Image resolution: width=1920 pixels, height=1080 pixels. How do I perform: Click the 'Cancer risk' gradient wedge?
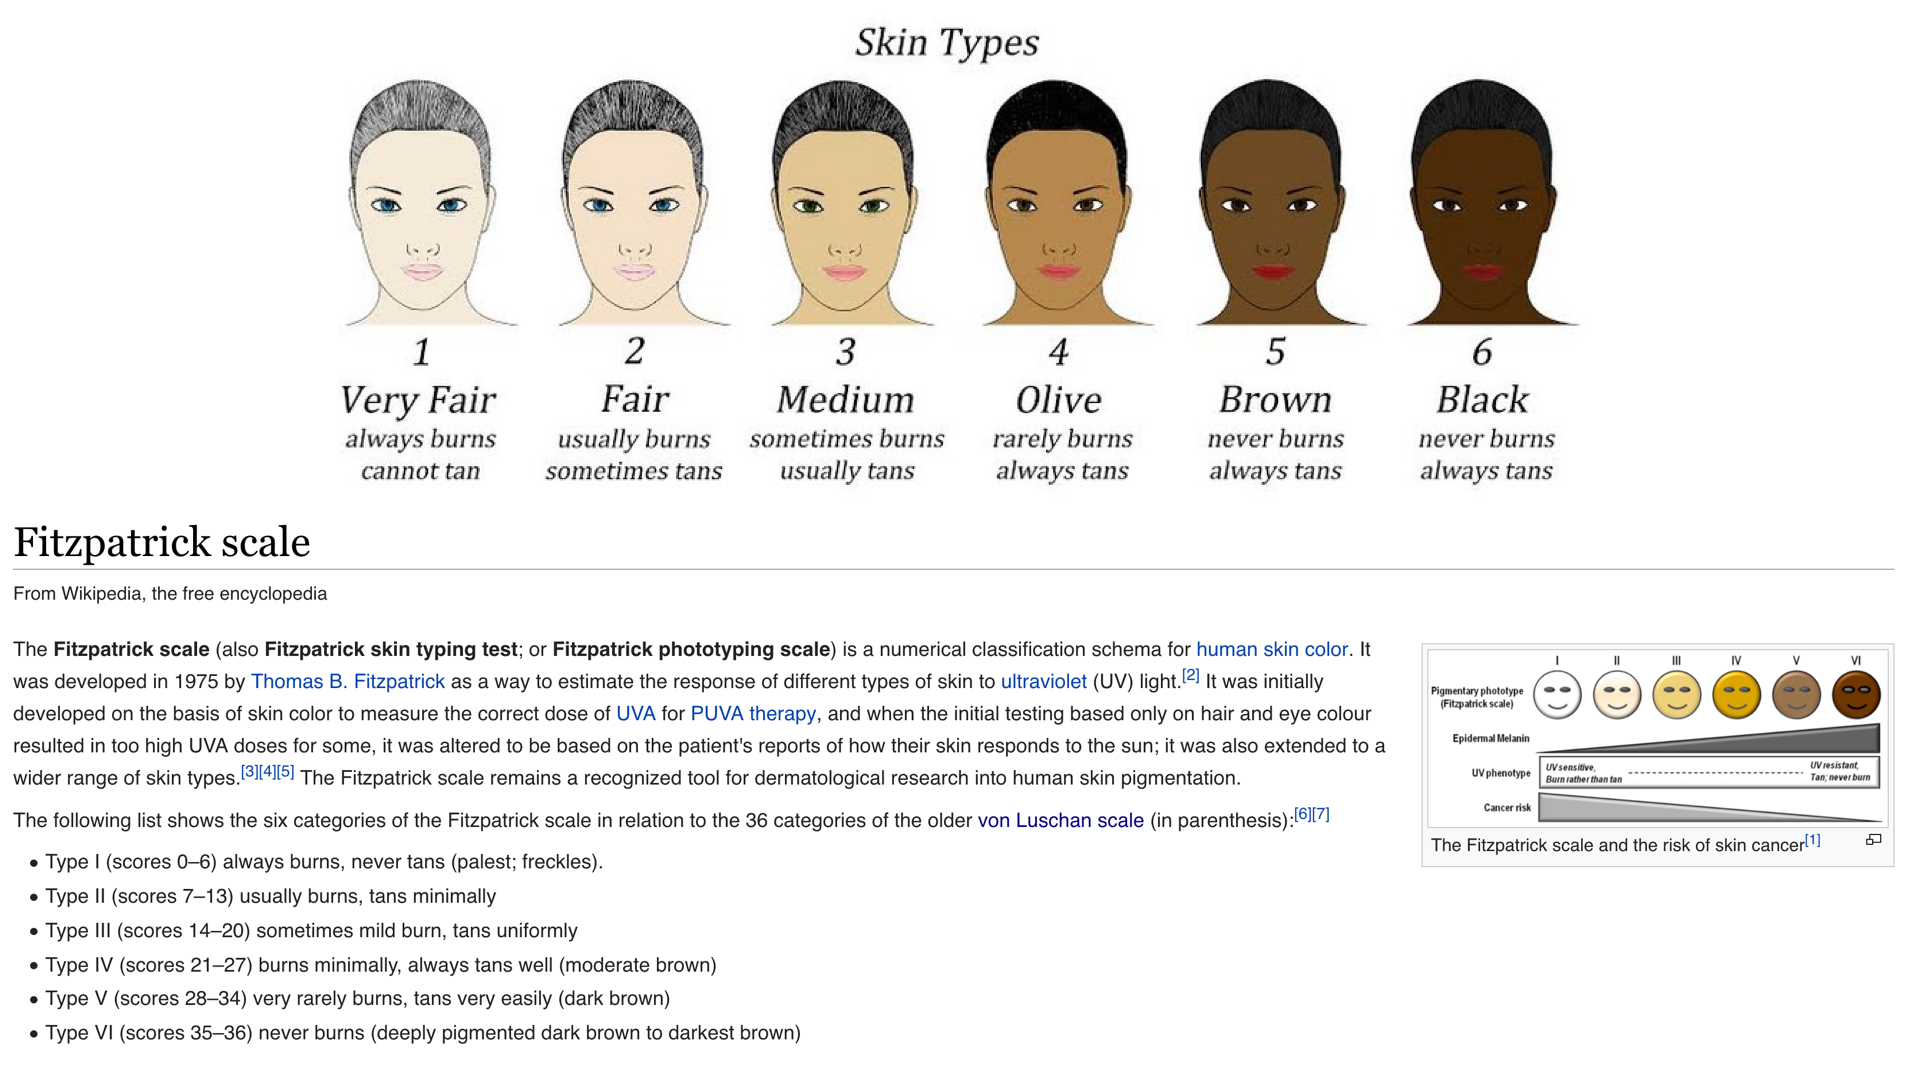pyautogui.click(x=1709, y=807)
